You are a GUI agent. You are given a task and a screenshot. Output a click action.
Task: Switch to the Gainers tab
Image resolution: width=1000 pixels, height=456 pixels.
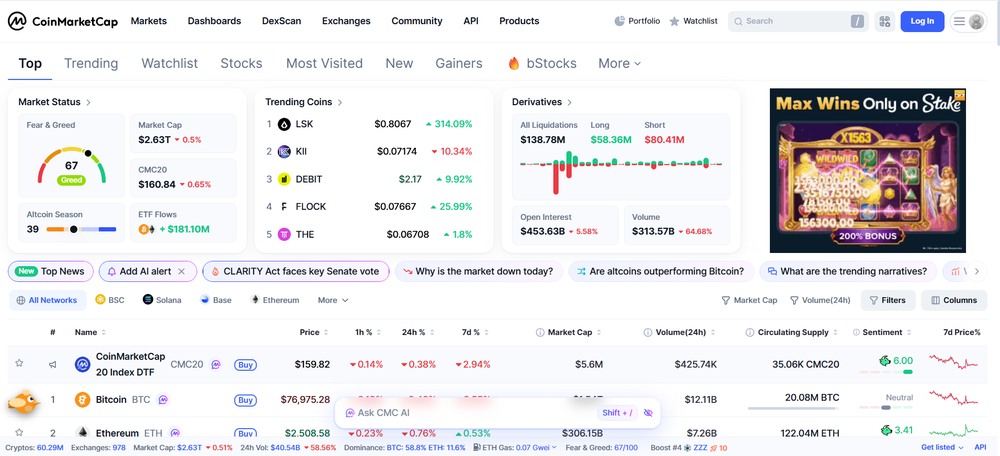(x=459, y=63)
